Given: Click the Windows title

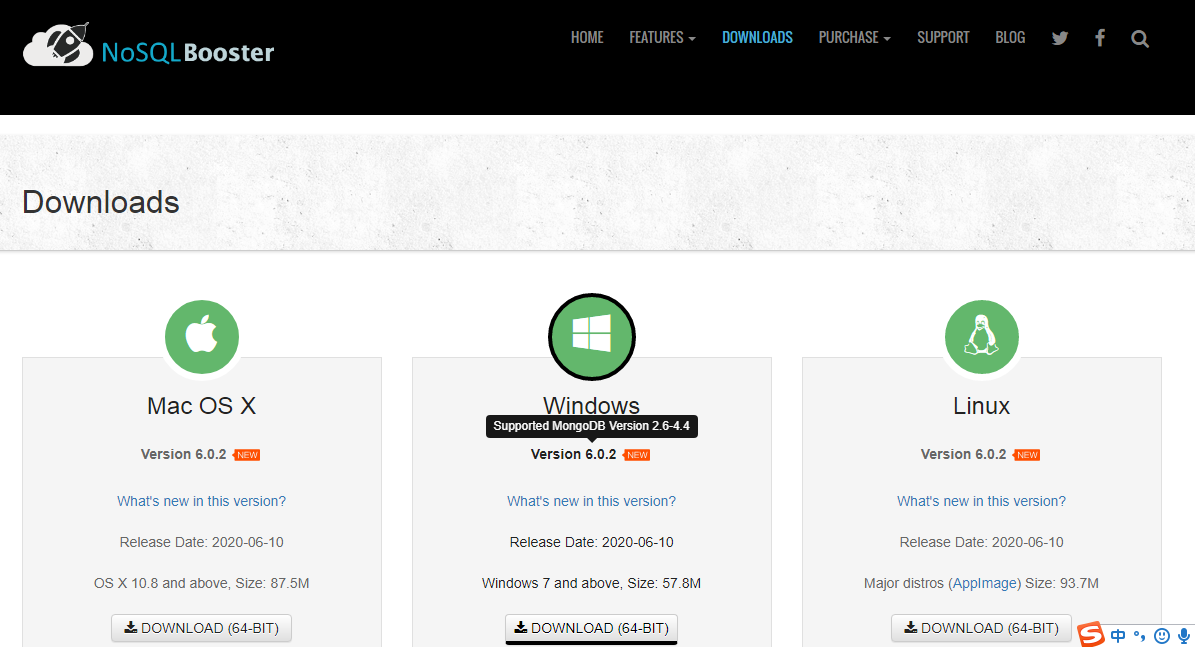Looking at the screenshot, I should (x=591, y=404).
